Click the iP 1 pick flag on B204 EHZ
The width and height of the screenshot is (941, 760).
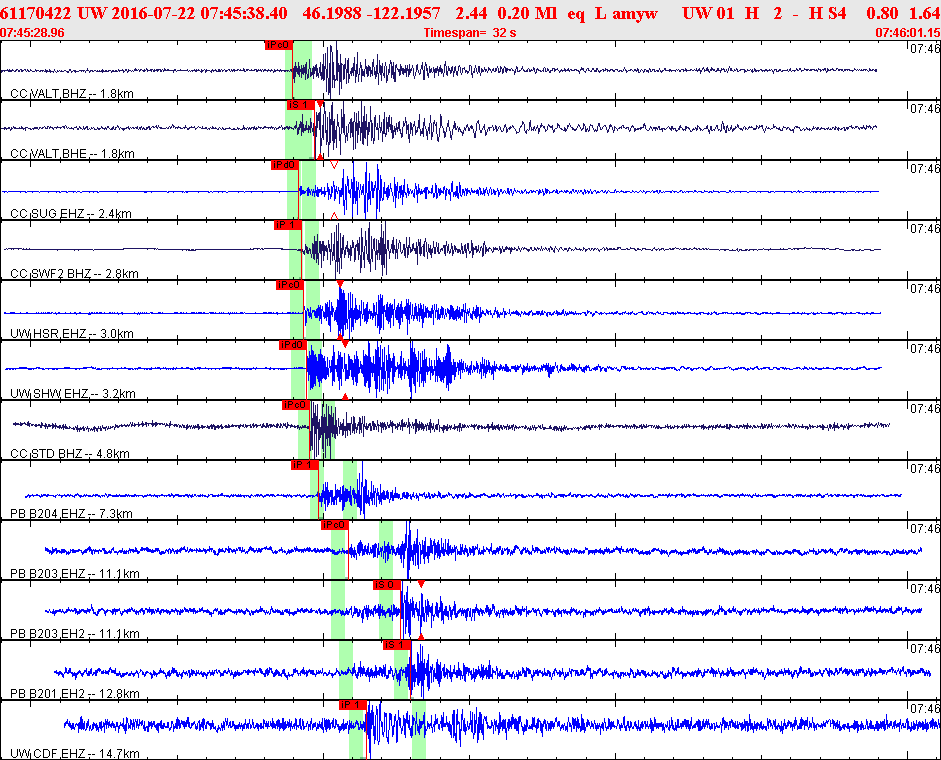point(304,465)
